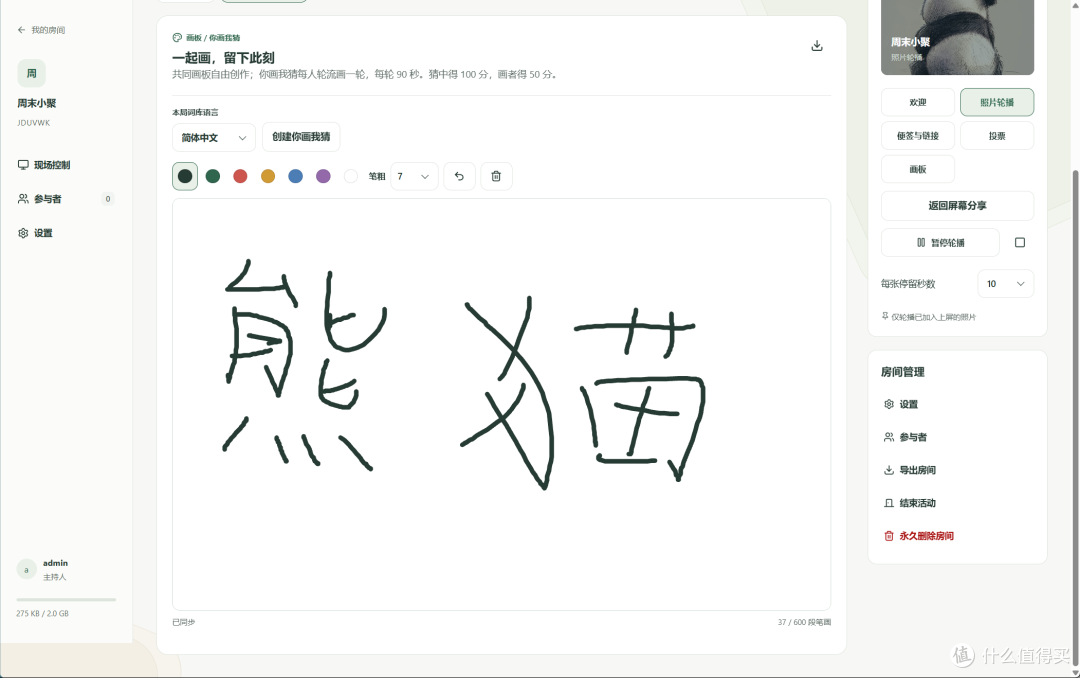The image size is (1080, 678).
Task: Open 设置 under 房间管理
Action: pos(908,404)
